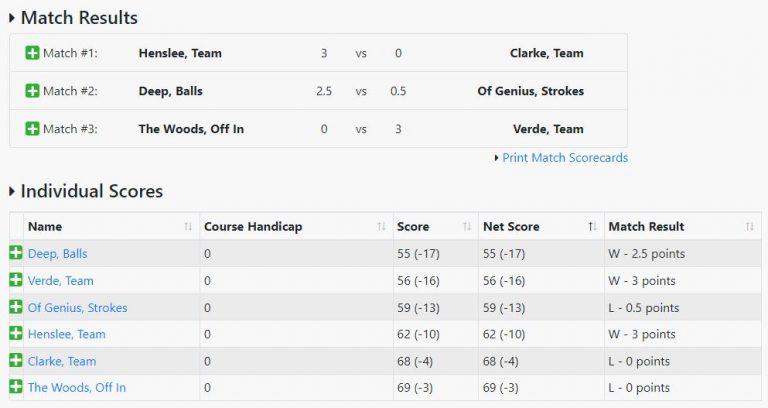Expand Clarke, Team row plus icon

tap(16, 361)
